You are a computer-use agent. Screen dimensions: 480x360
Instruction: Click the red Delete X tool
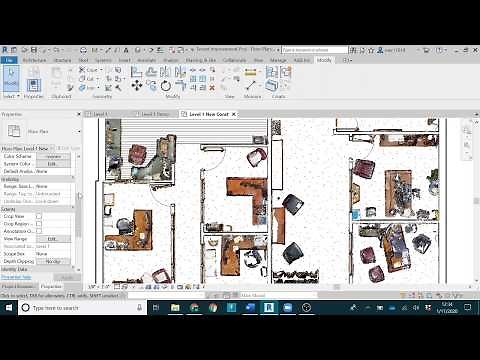pyautogui.click(x=212, y=88)
